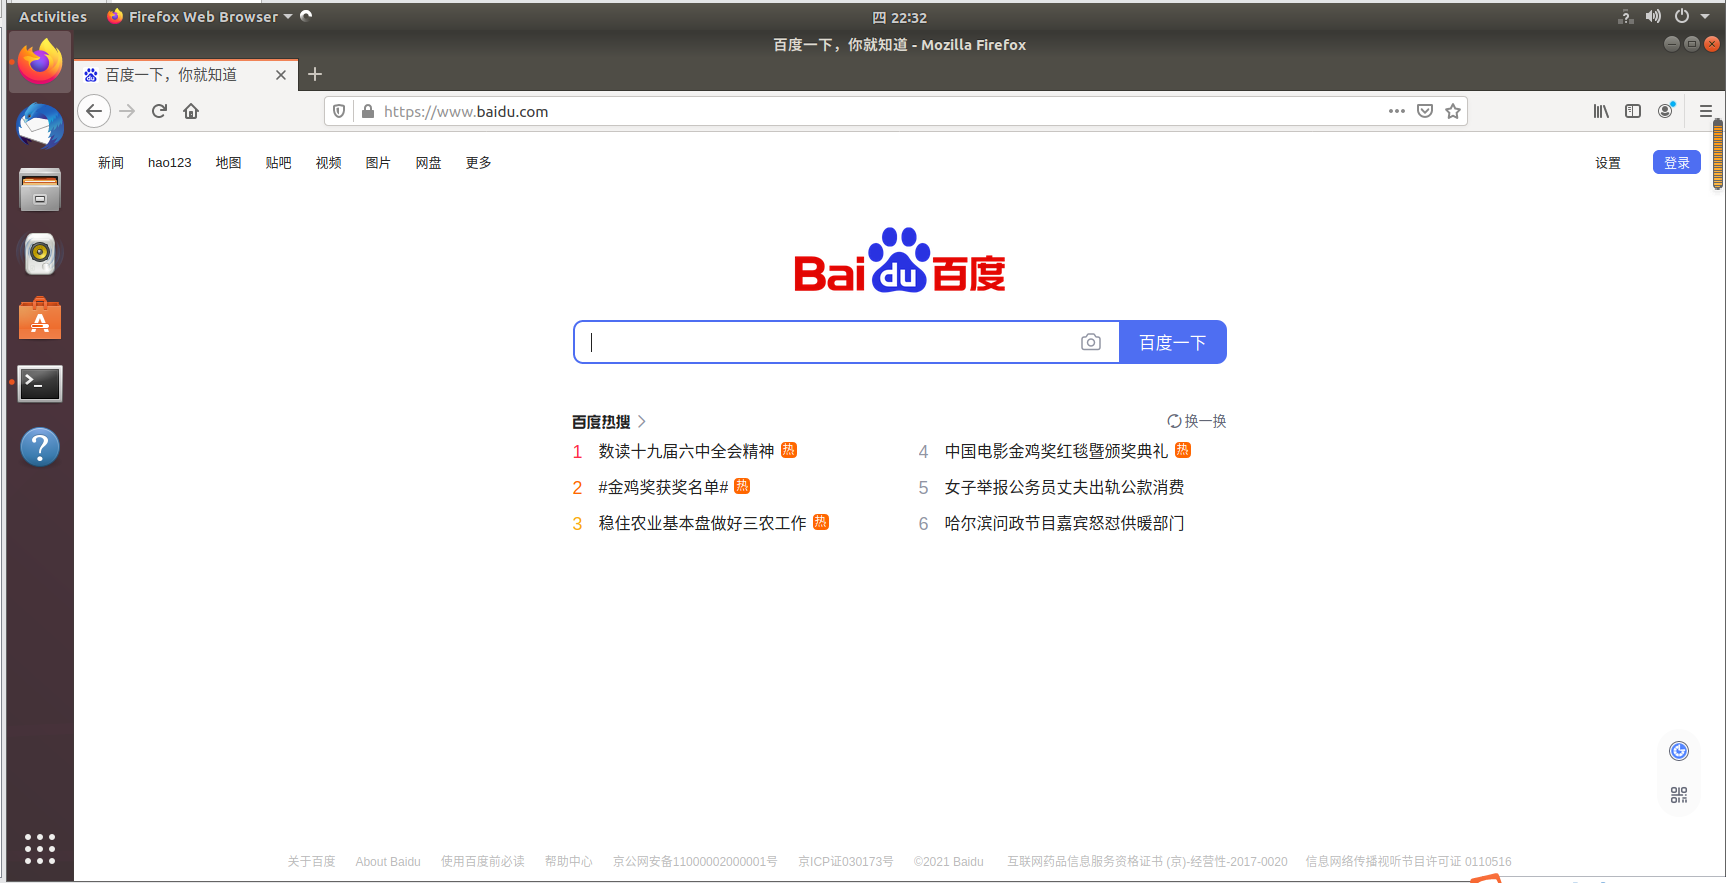Open 帮助中心 footer link

point(568,861)
